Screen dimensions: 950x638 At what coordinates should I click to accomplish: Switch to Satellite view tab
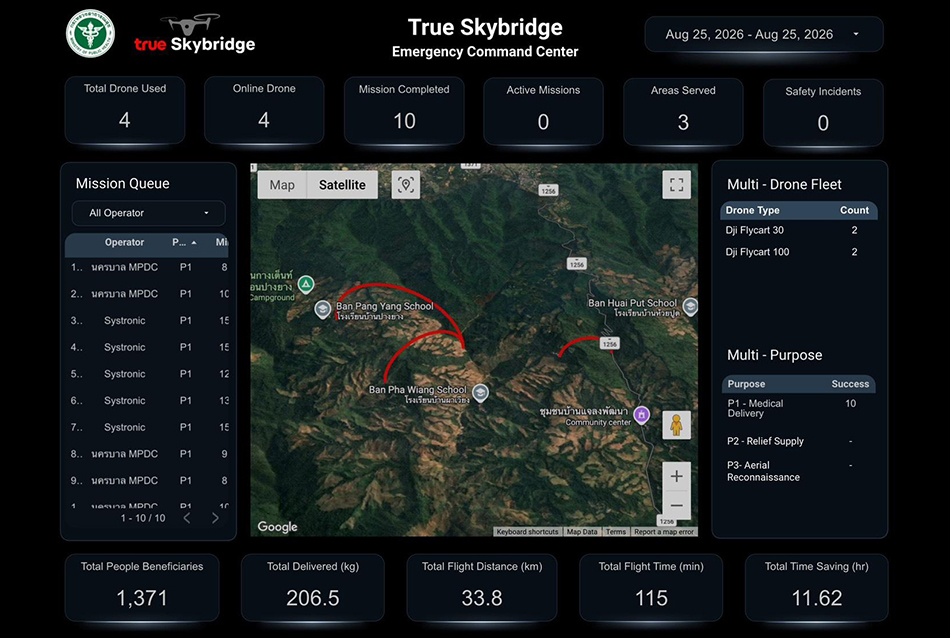coord(342,185)
